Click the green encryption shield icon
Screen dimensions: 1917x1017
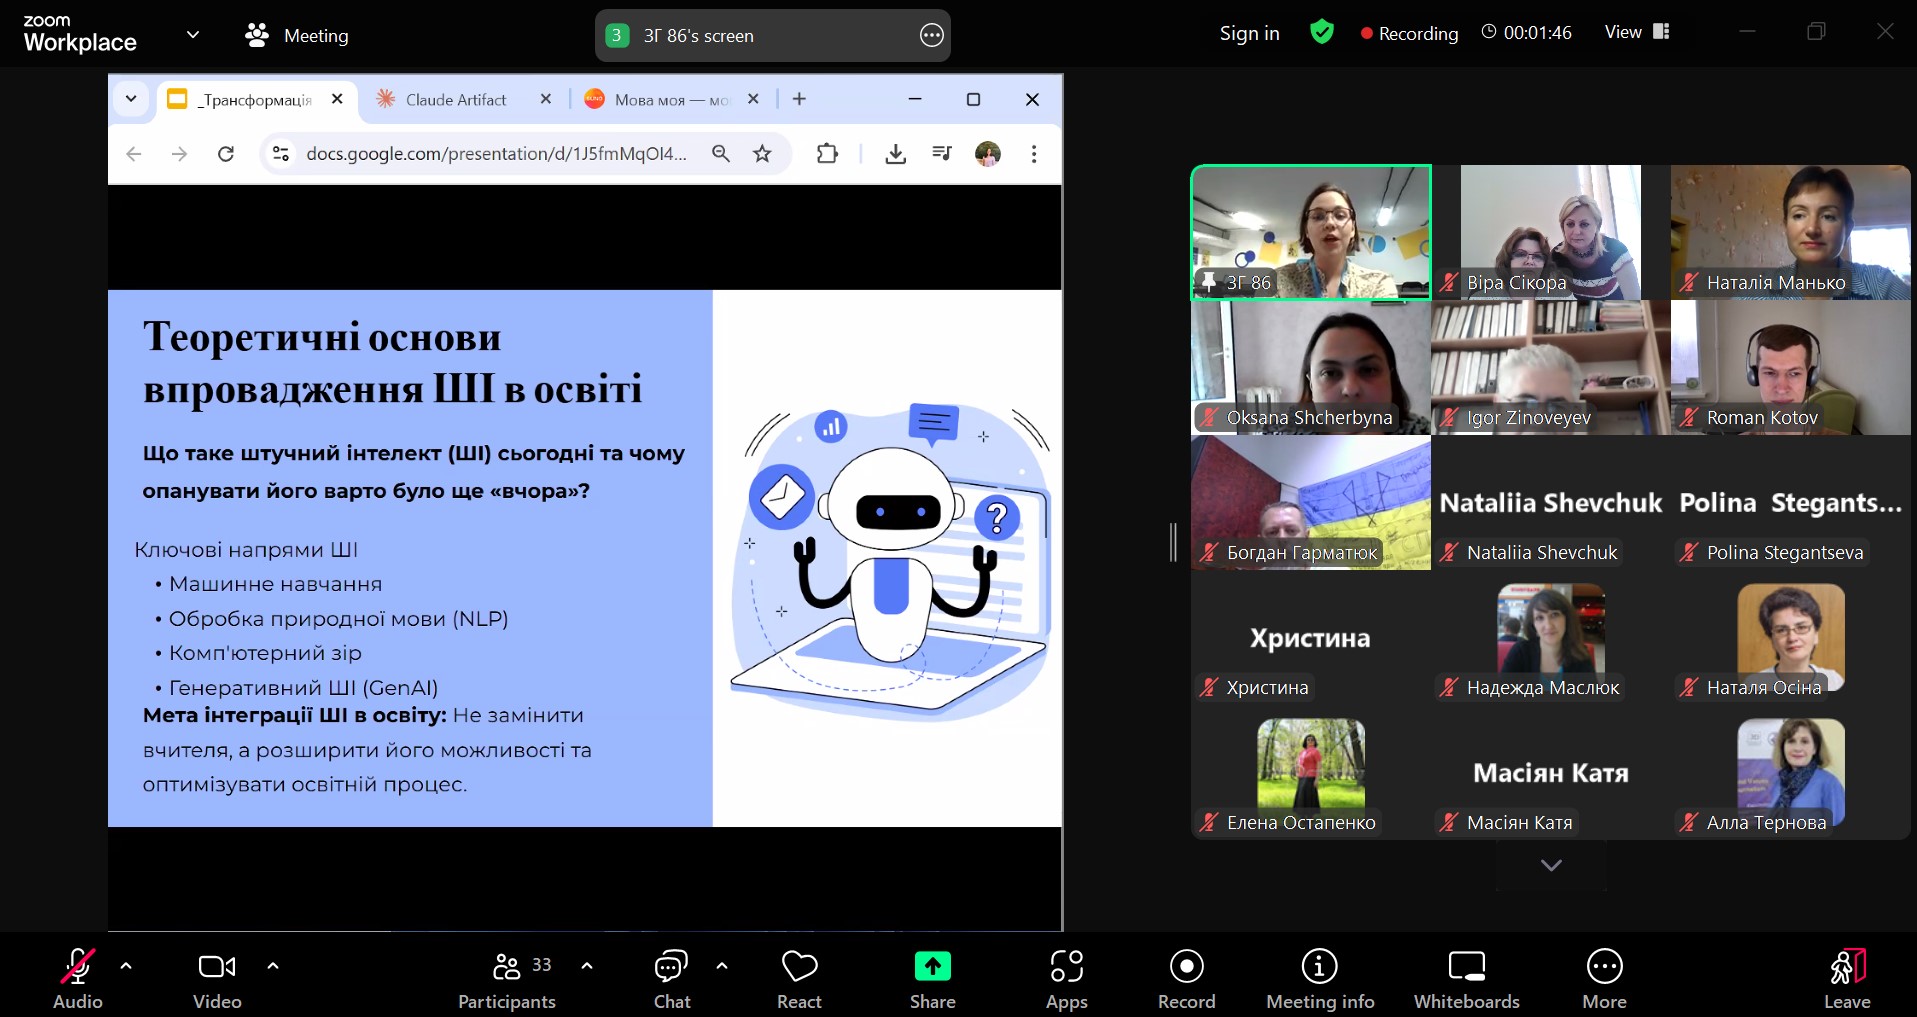pos(1322,32)
